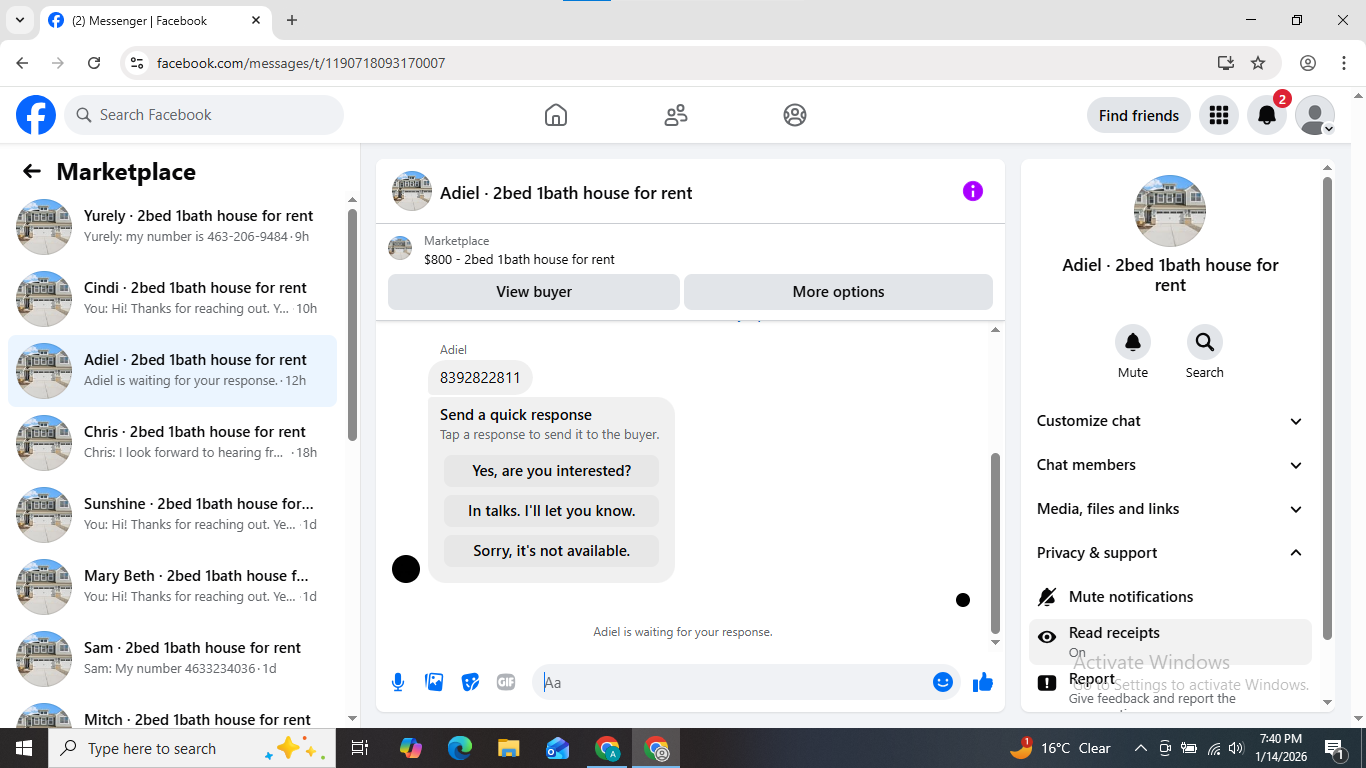Open the nine-dot Menu grid icon
Image resolution: width=1366 pixels, height=768 pixels.
[x=1218, y=115]
